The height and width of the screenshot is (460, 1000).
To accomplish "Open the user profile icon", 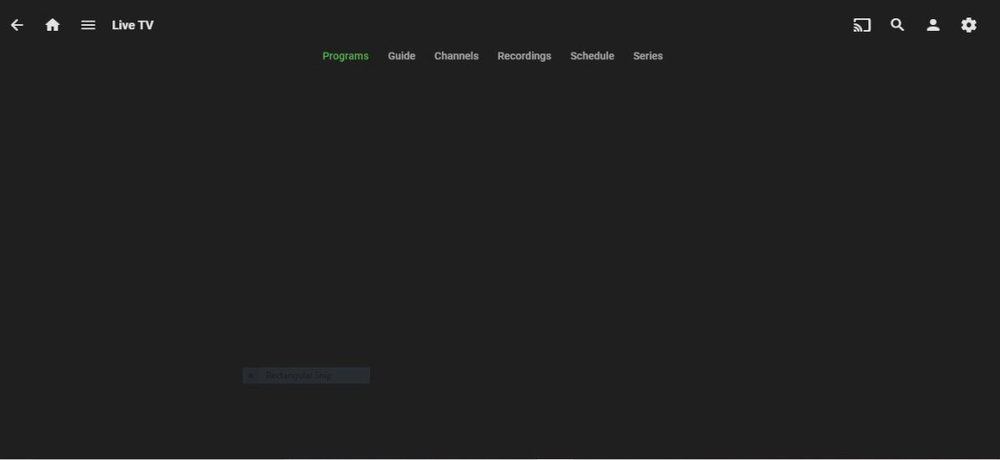I will point(933,25).
